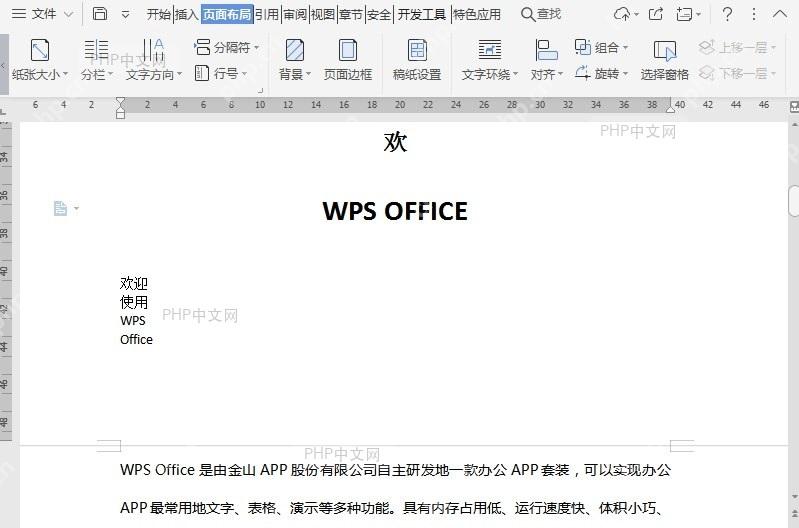Open the 安全 tab
Screen dimensions: 799x528
click(x=379, y=14)
